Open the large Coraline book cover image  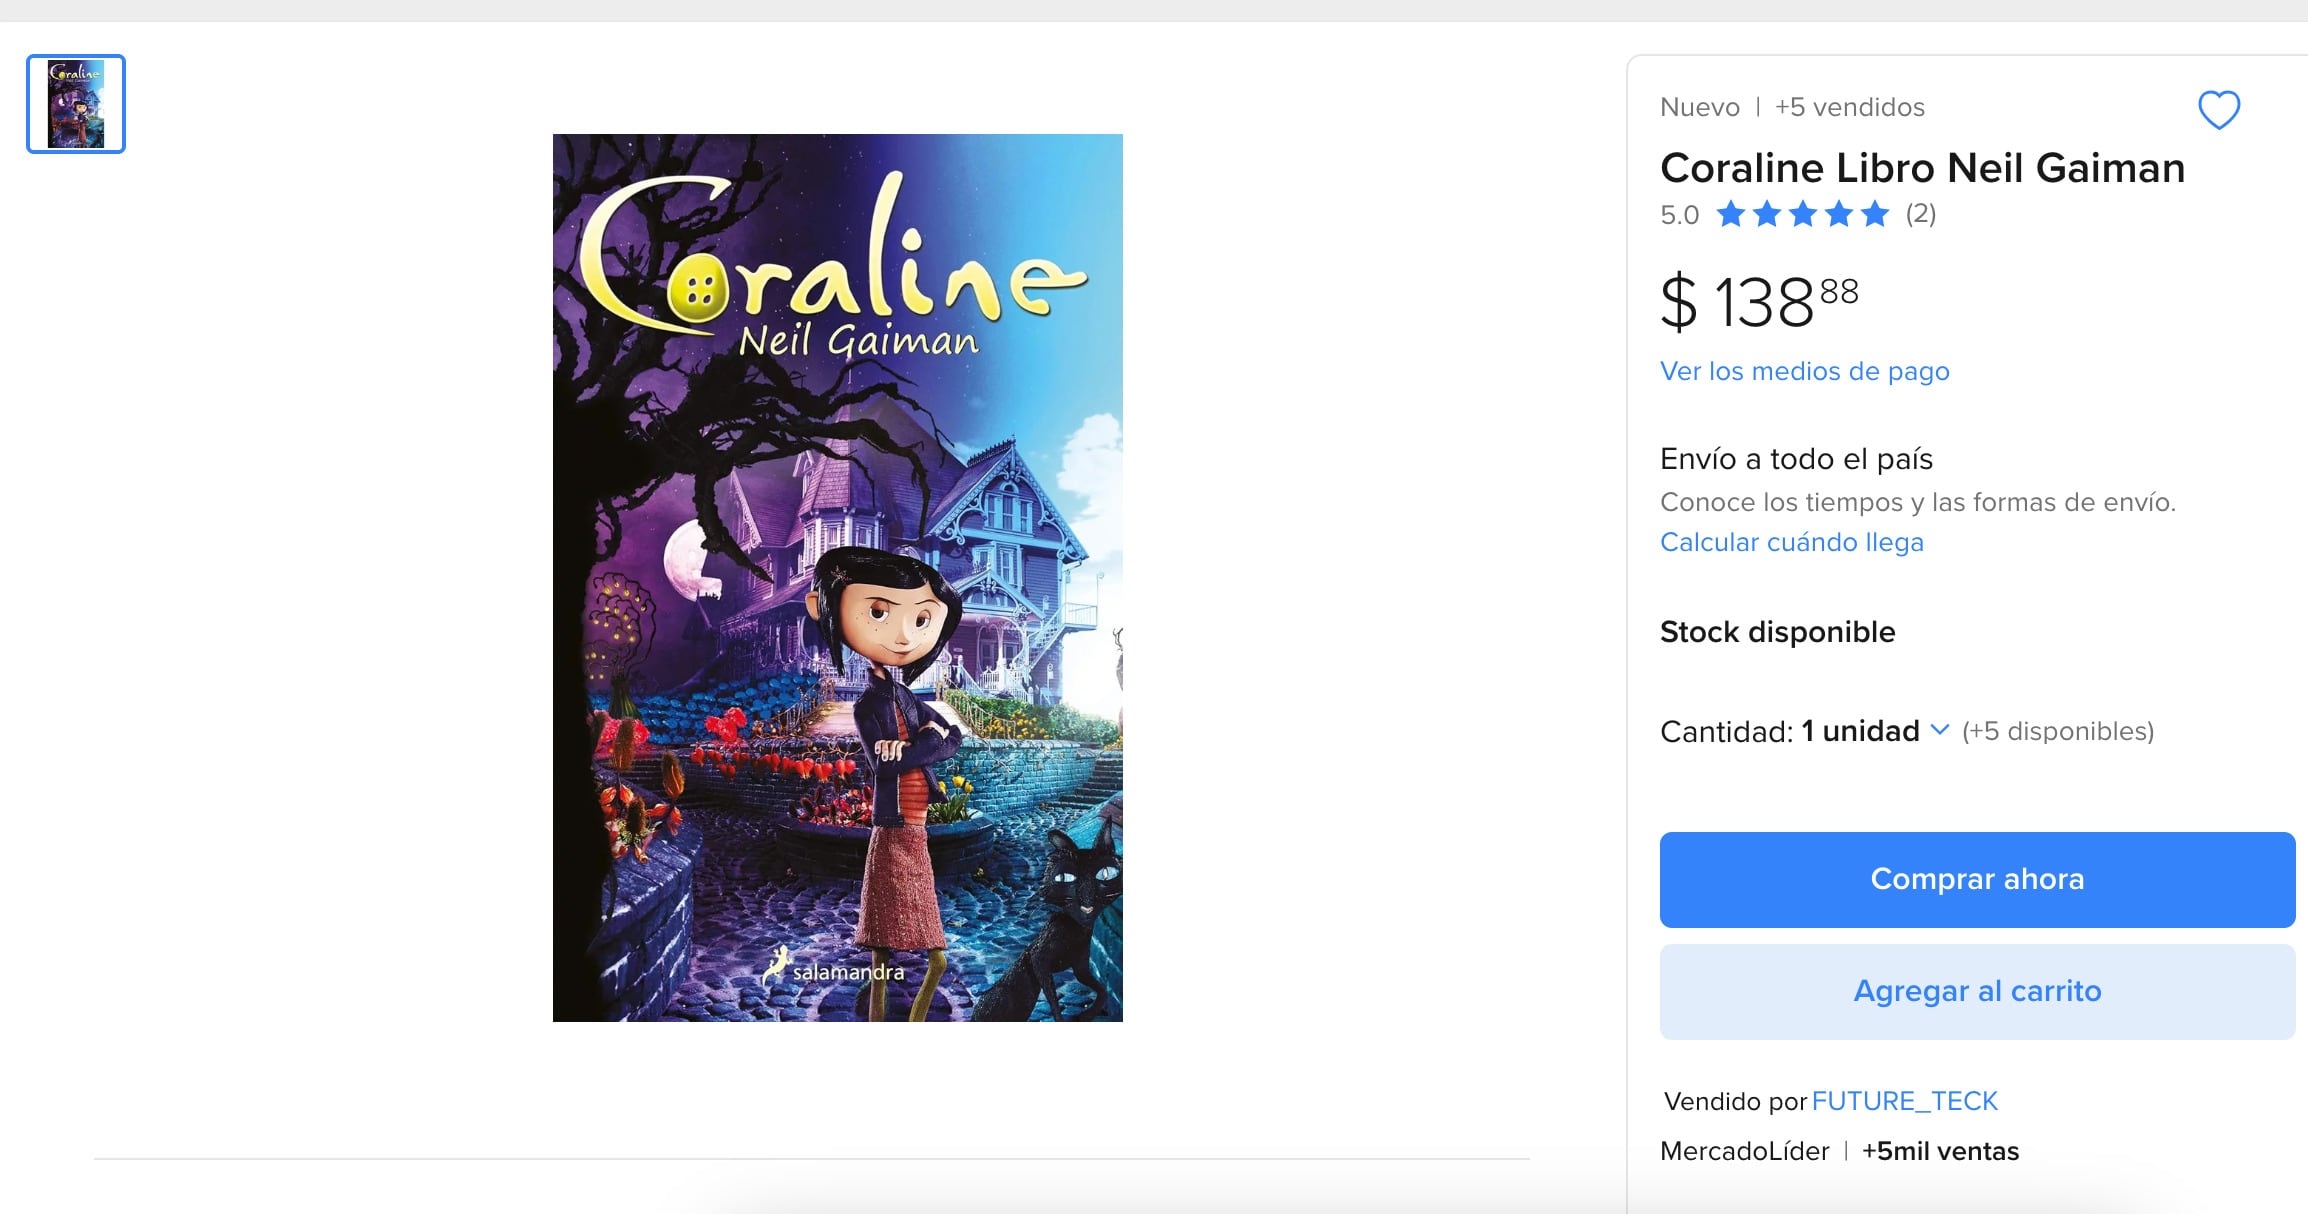(x=837, y=577)
